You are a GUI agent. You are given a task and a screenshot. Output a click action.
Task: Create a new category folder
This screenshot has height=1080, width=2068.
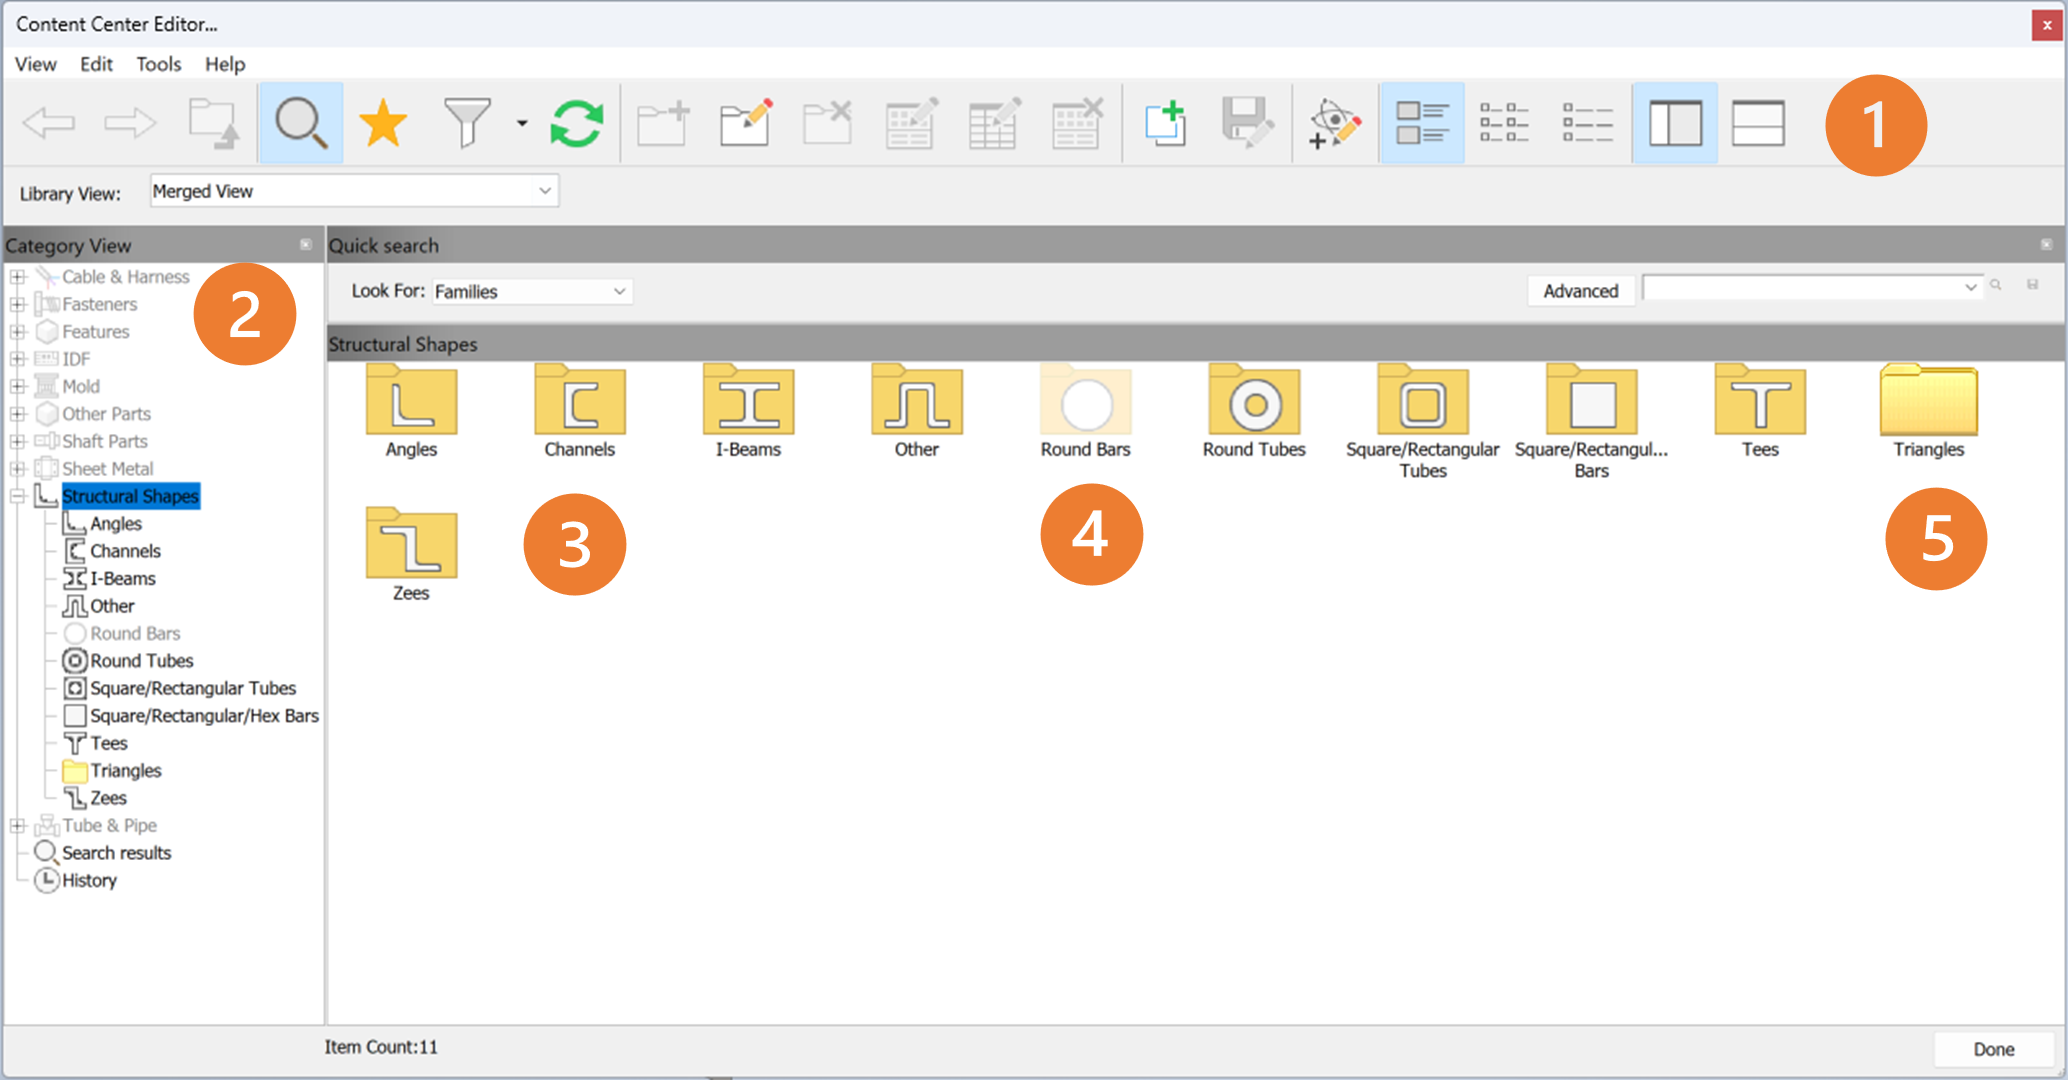coord(663,124)
